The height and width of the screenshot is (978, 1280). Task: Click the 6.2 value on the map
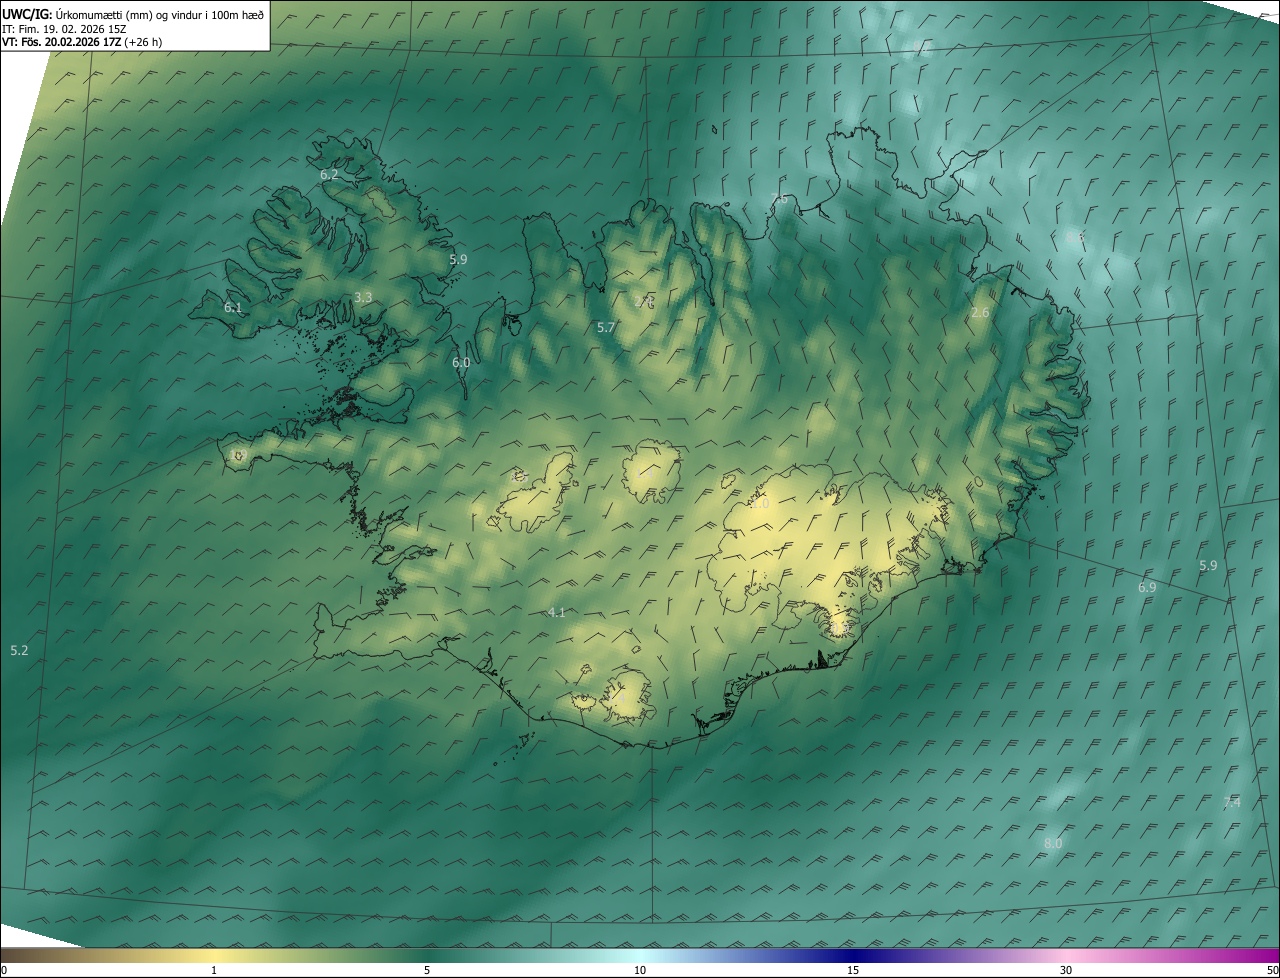coord(329,174)
